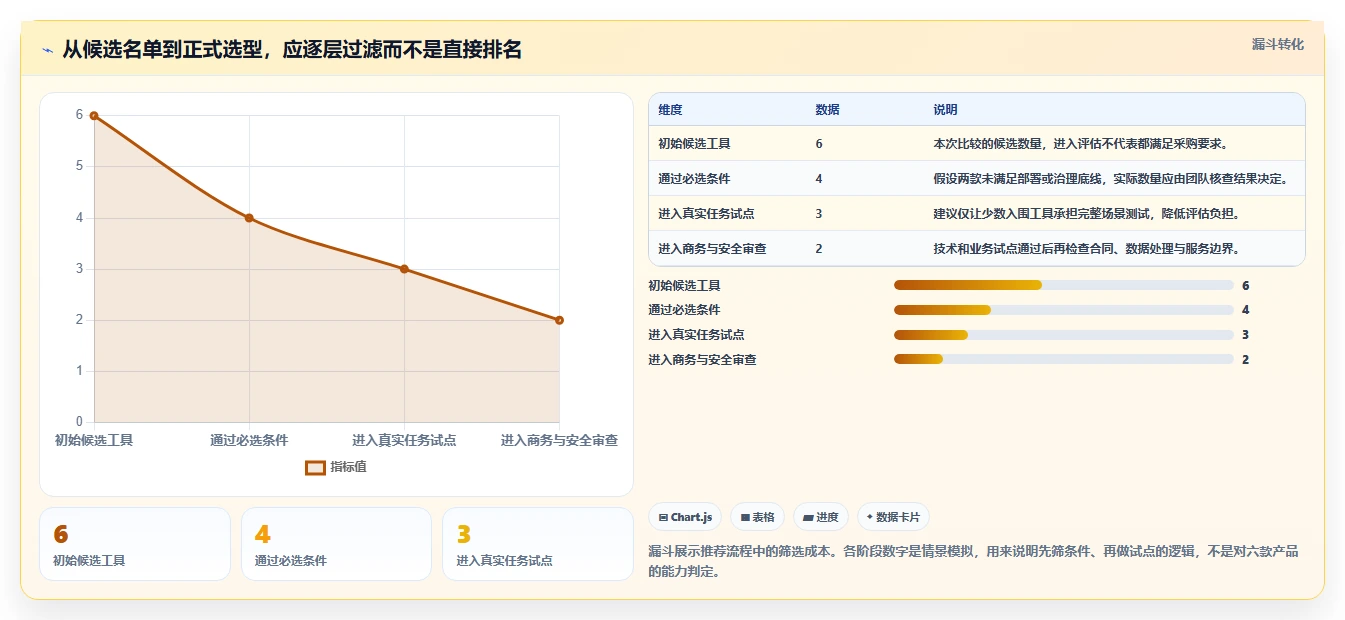The height and width of the screenshot is (620, 1345).
Task: Click x-axis label 进入真实任务试点 in chart
Action: (404, 440)
